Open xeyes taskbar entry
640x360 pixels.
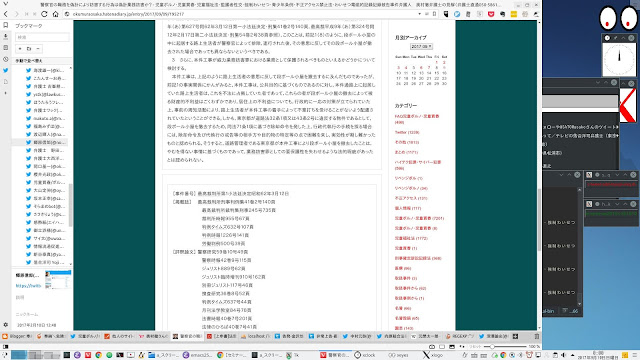tap(398, 355)
